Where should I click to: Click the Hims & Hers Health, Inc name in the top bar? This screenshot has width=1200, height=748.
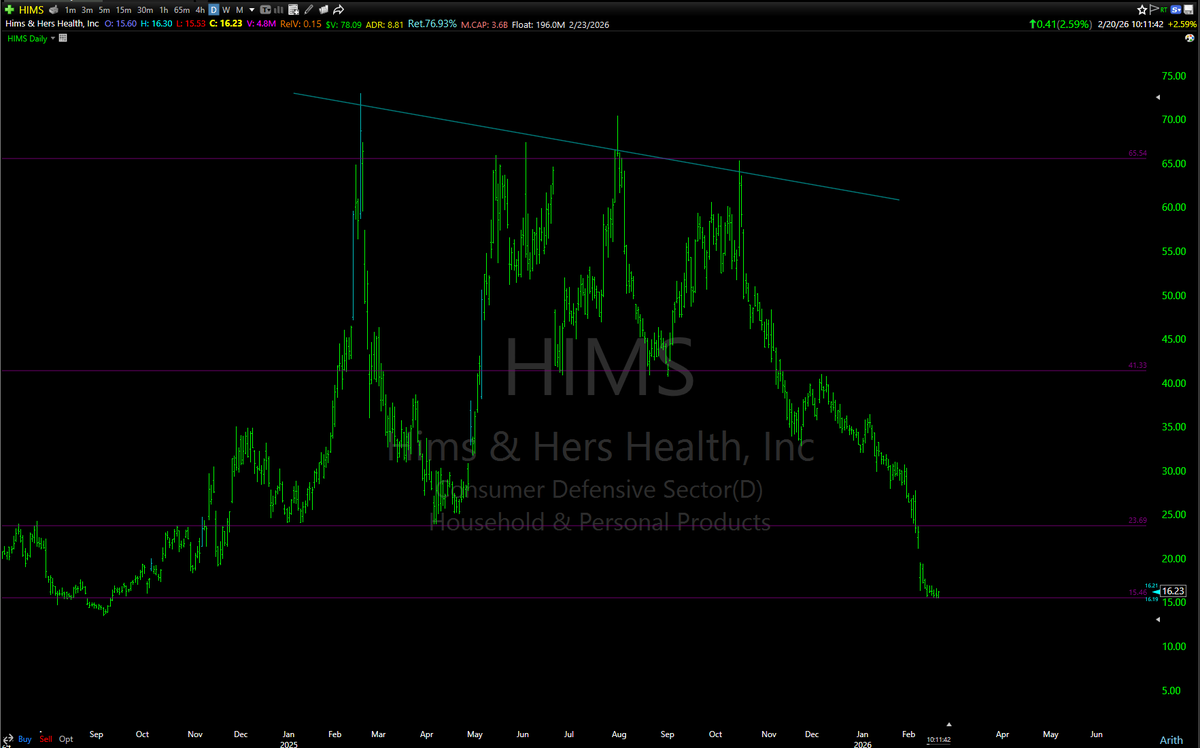point(52,24)
